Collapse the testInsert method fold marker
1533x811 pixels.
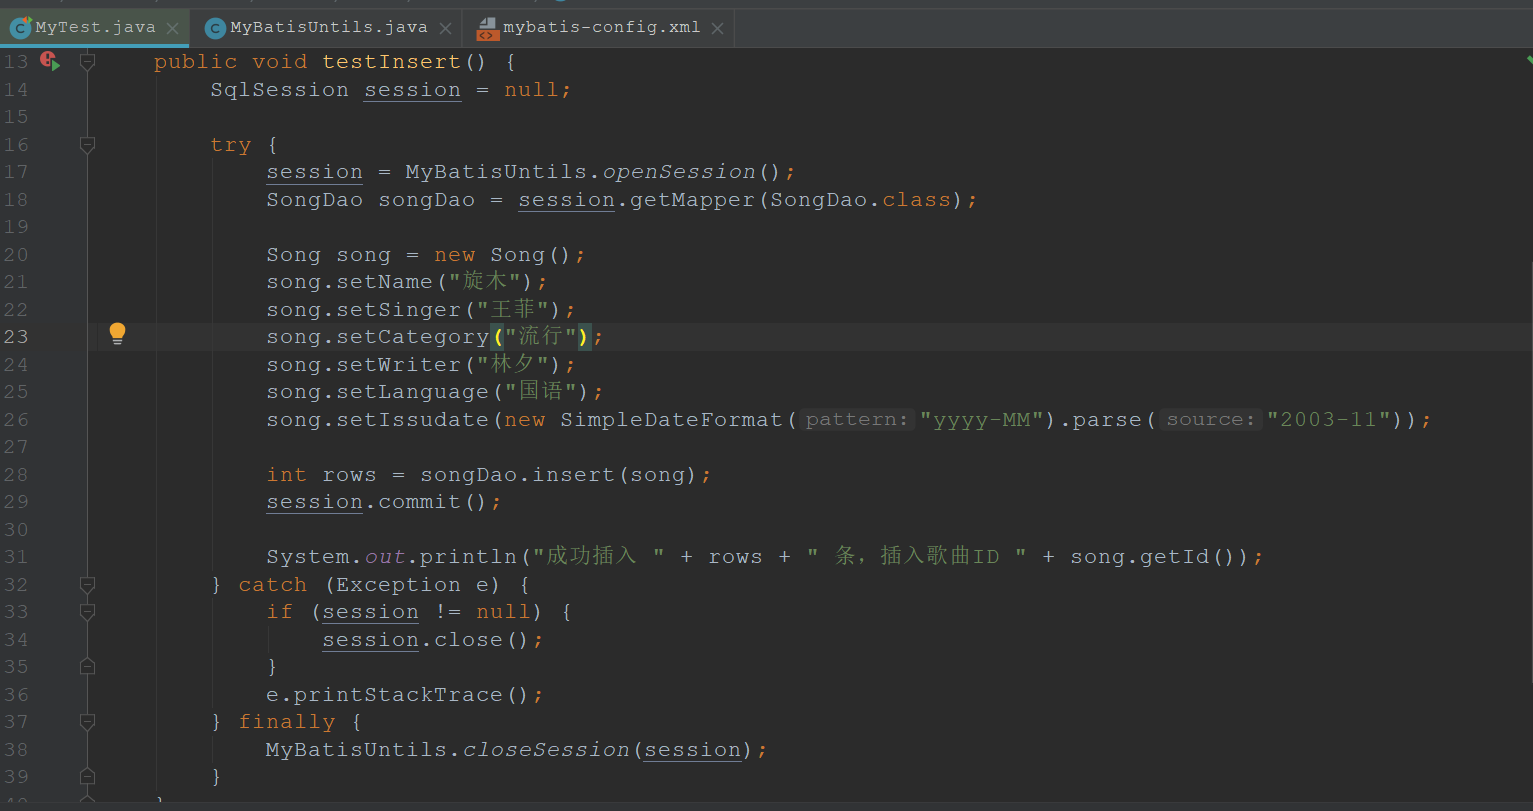pyautogui.click(x=87, y=62)
